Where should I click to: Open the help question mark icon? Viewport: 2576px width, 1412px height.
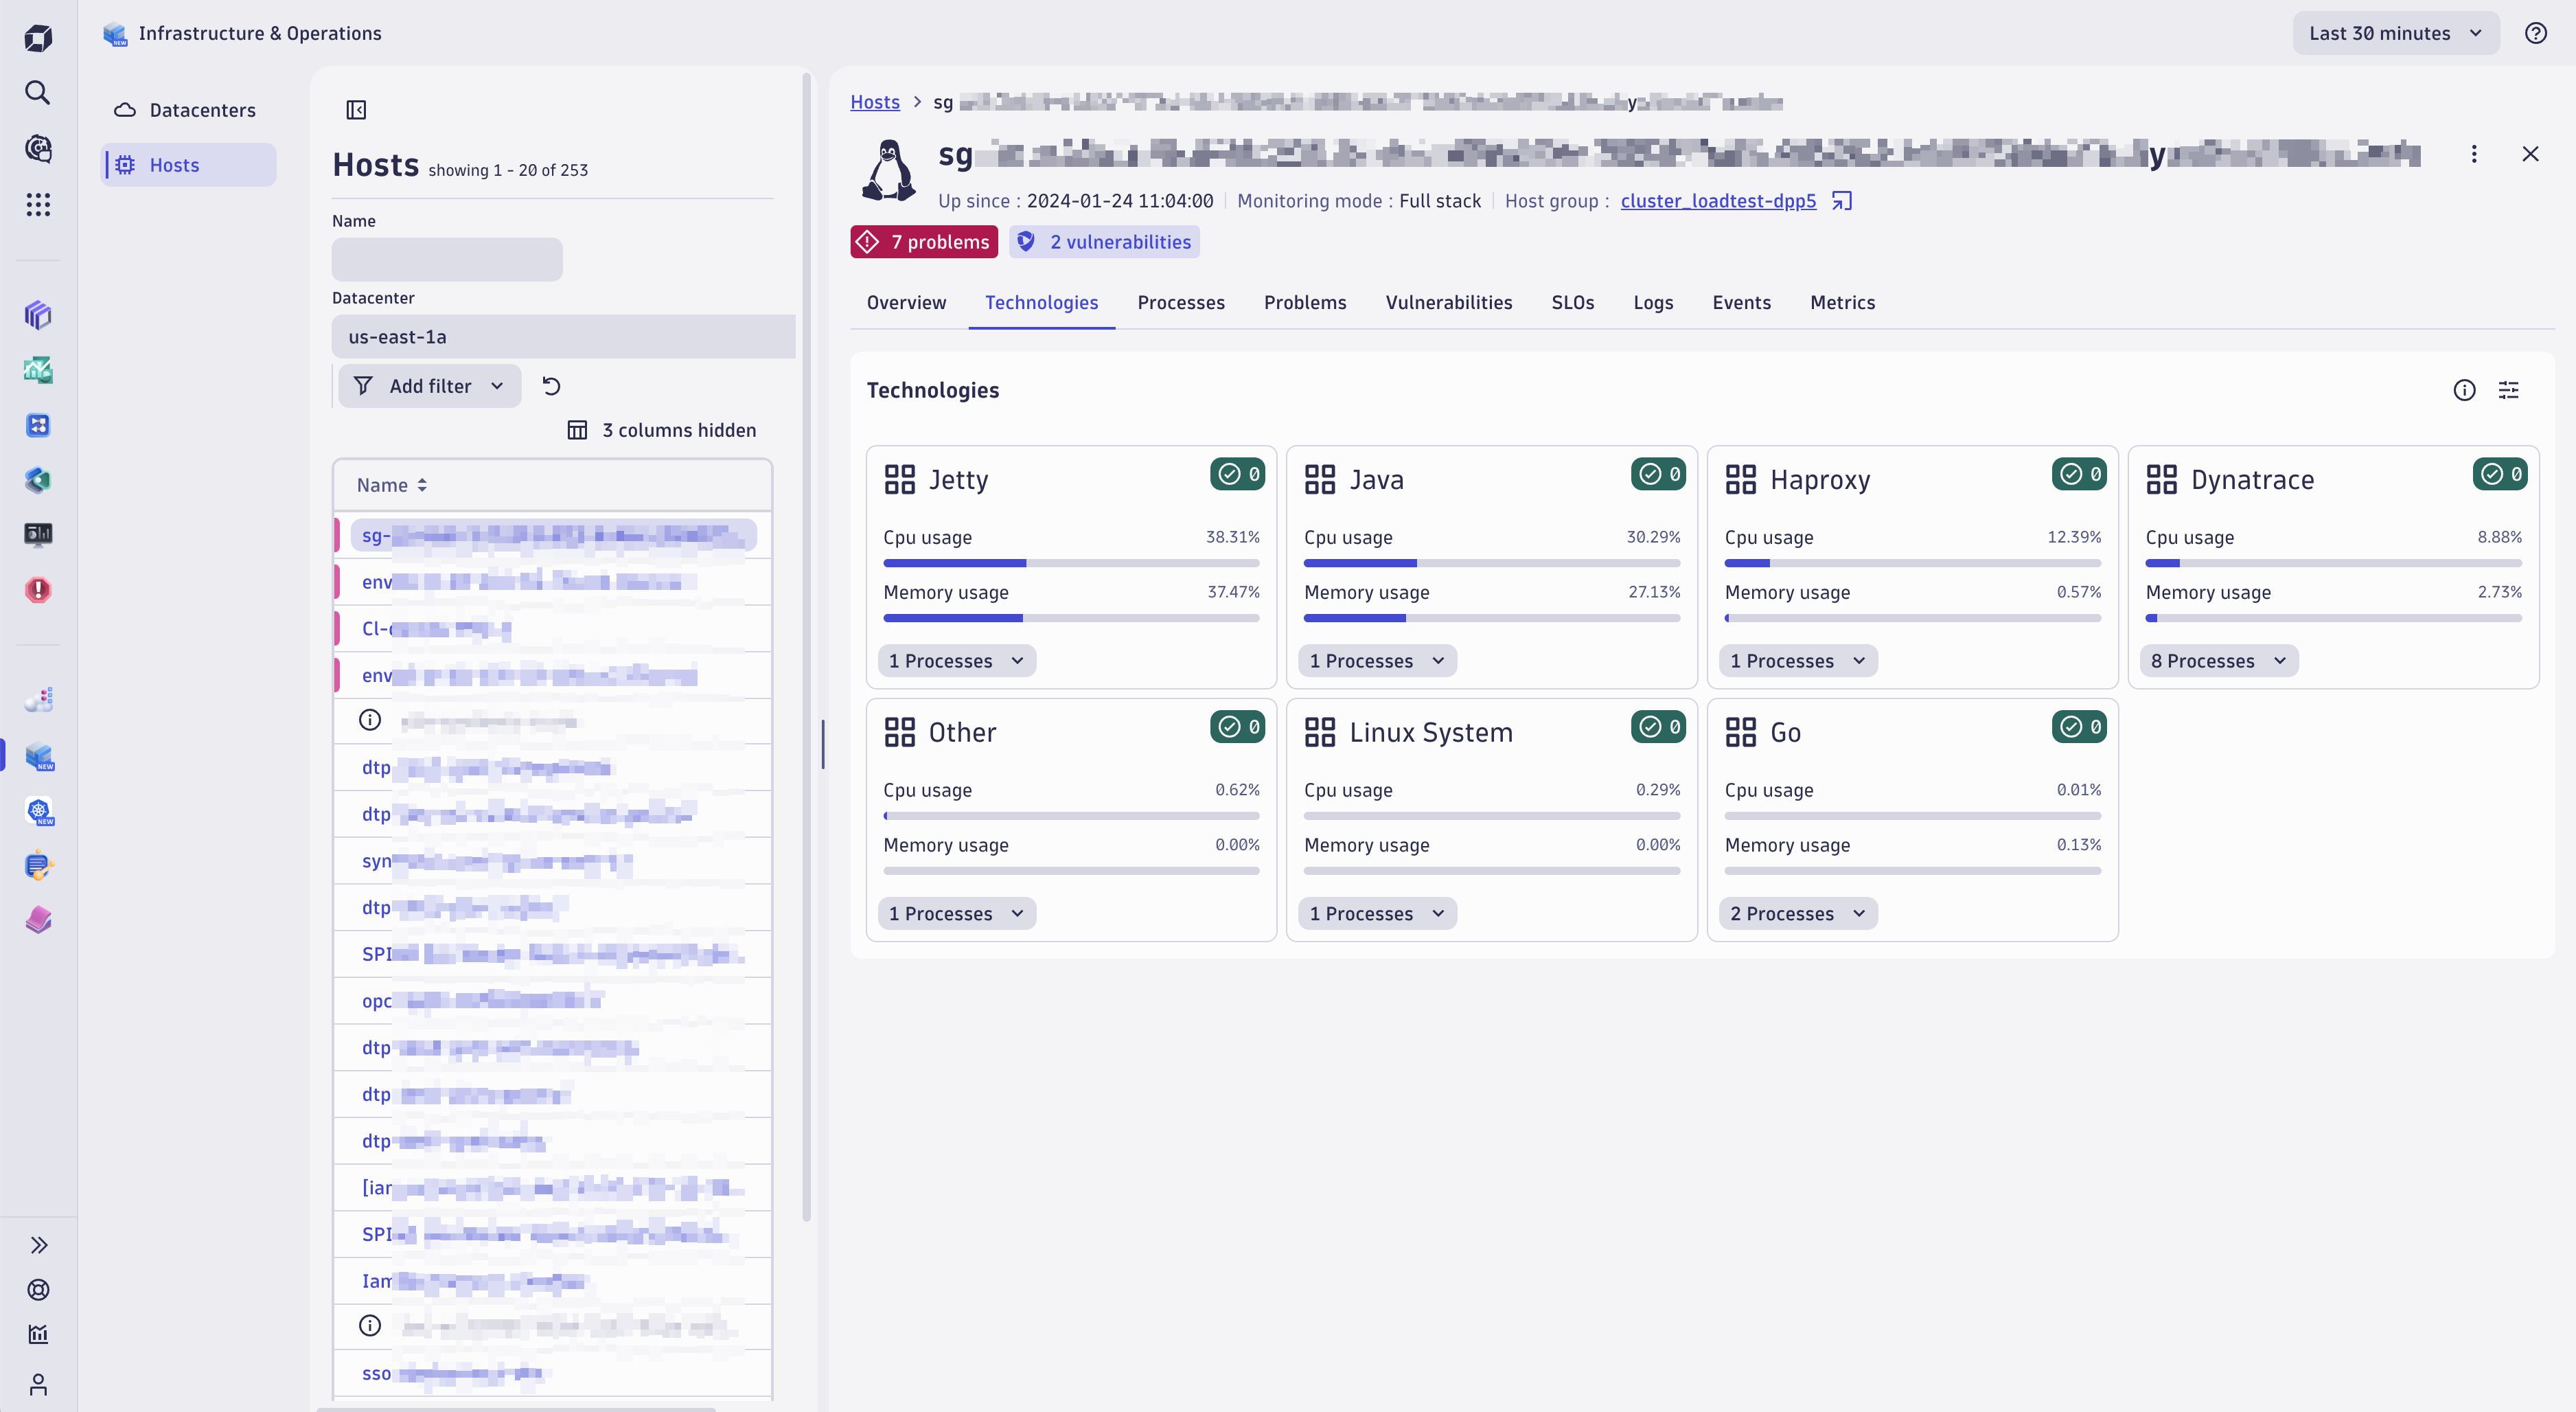tap(2535, 33)
